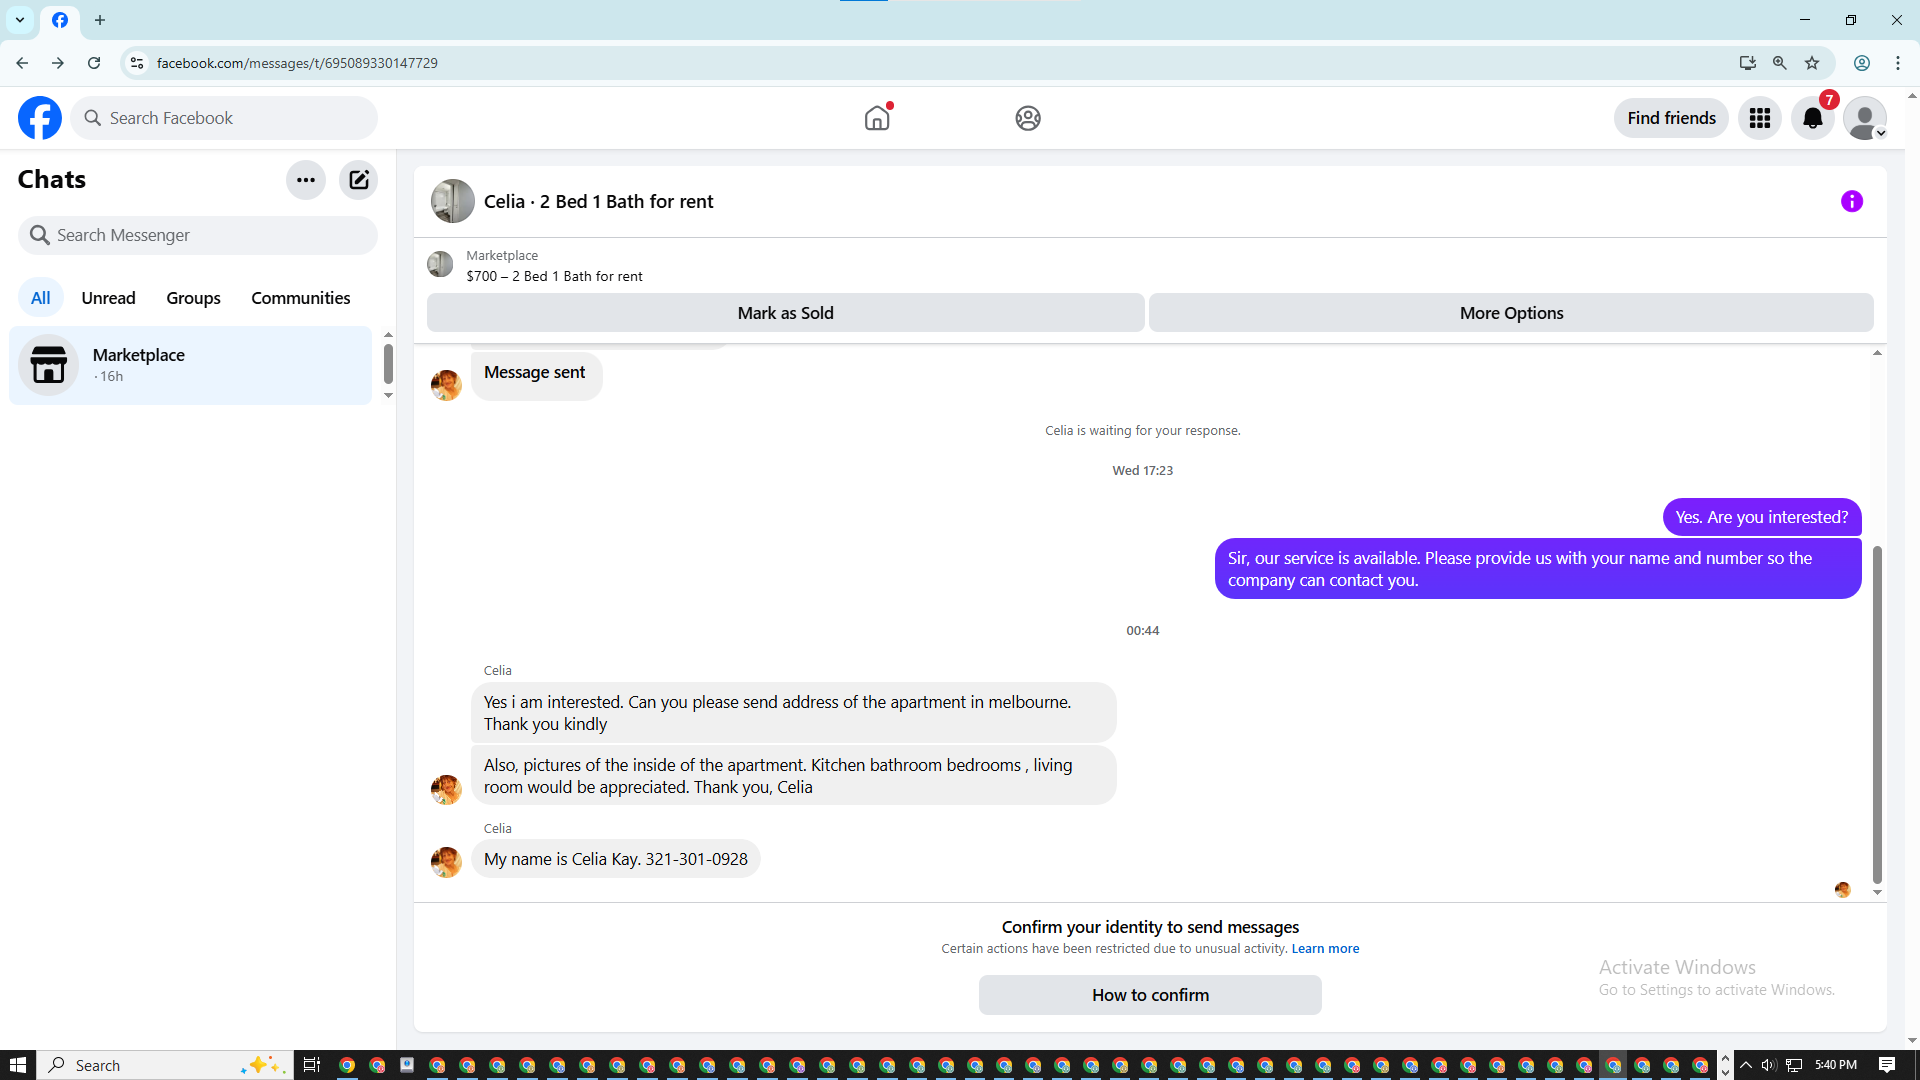The image size is (1920, 1080).
Task: Click Celia's conversation header avatar
Action: [x=452, y=201]
